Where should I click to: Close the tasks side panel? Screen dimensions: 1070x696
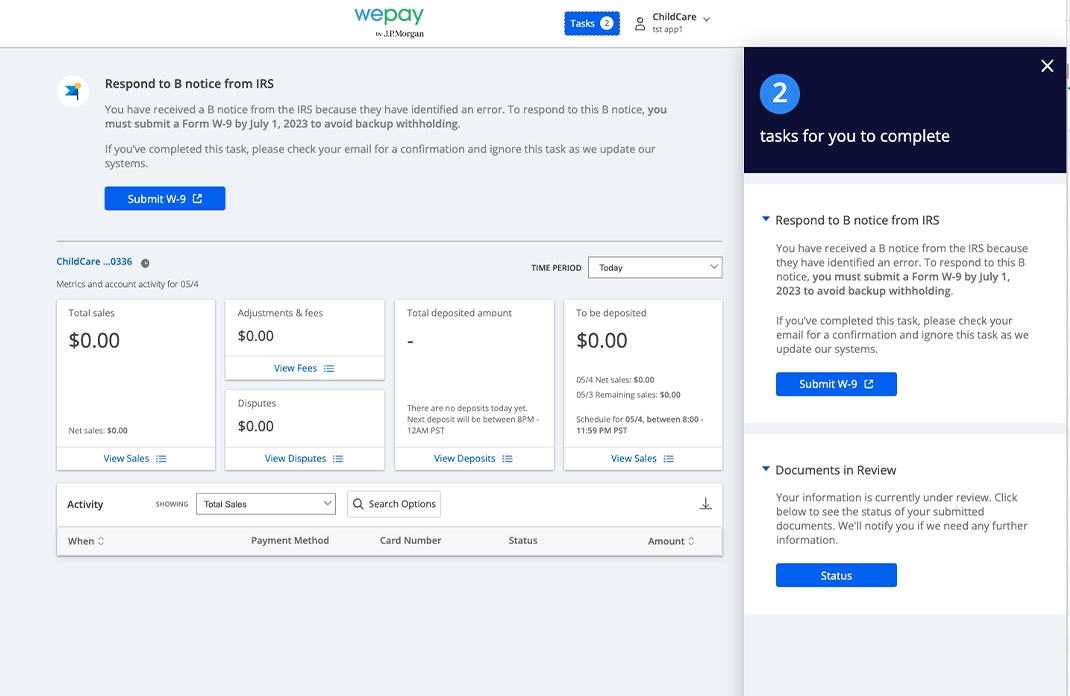pyautogui.click(x=1047, y=66)
